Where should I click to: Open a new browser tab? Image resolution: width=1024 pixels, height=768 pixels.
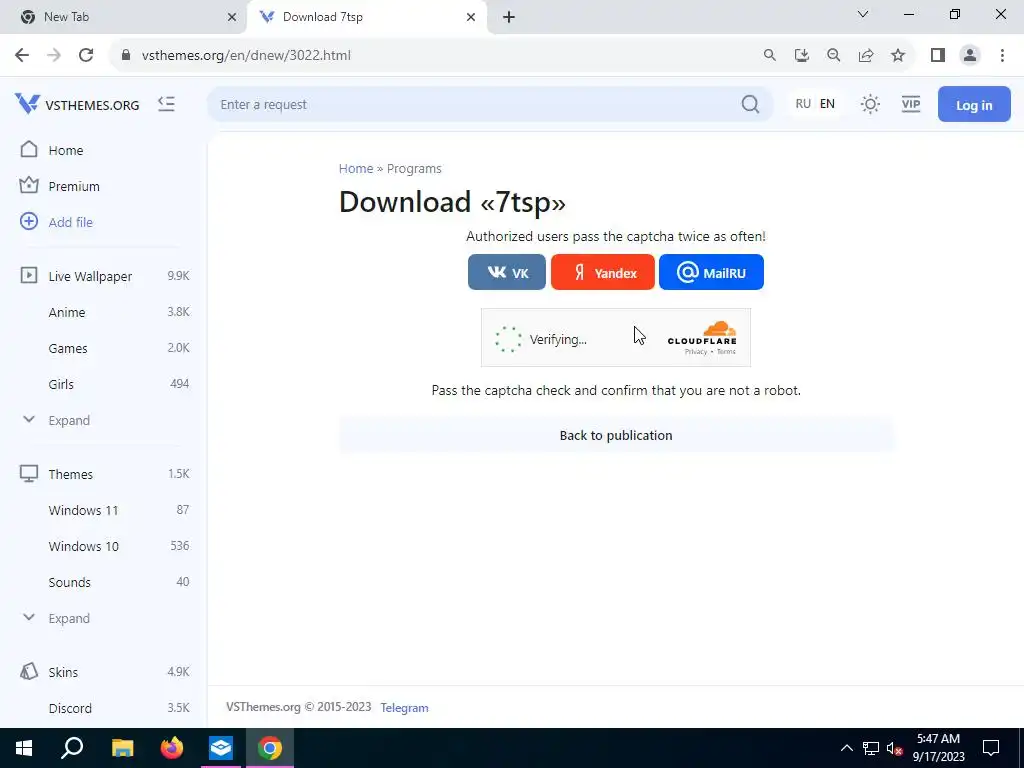coord(509,17)
